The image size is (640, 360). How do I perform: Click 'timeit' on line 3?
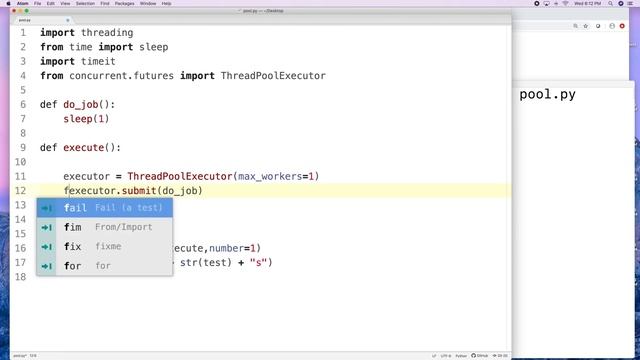click(x=98, y=61)
